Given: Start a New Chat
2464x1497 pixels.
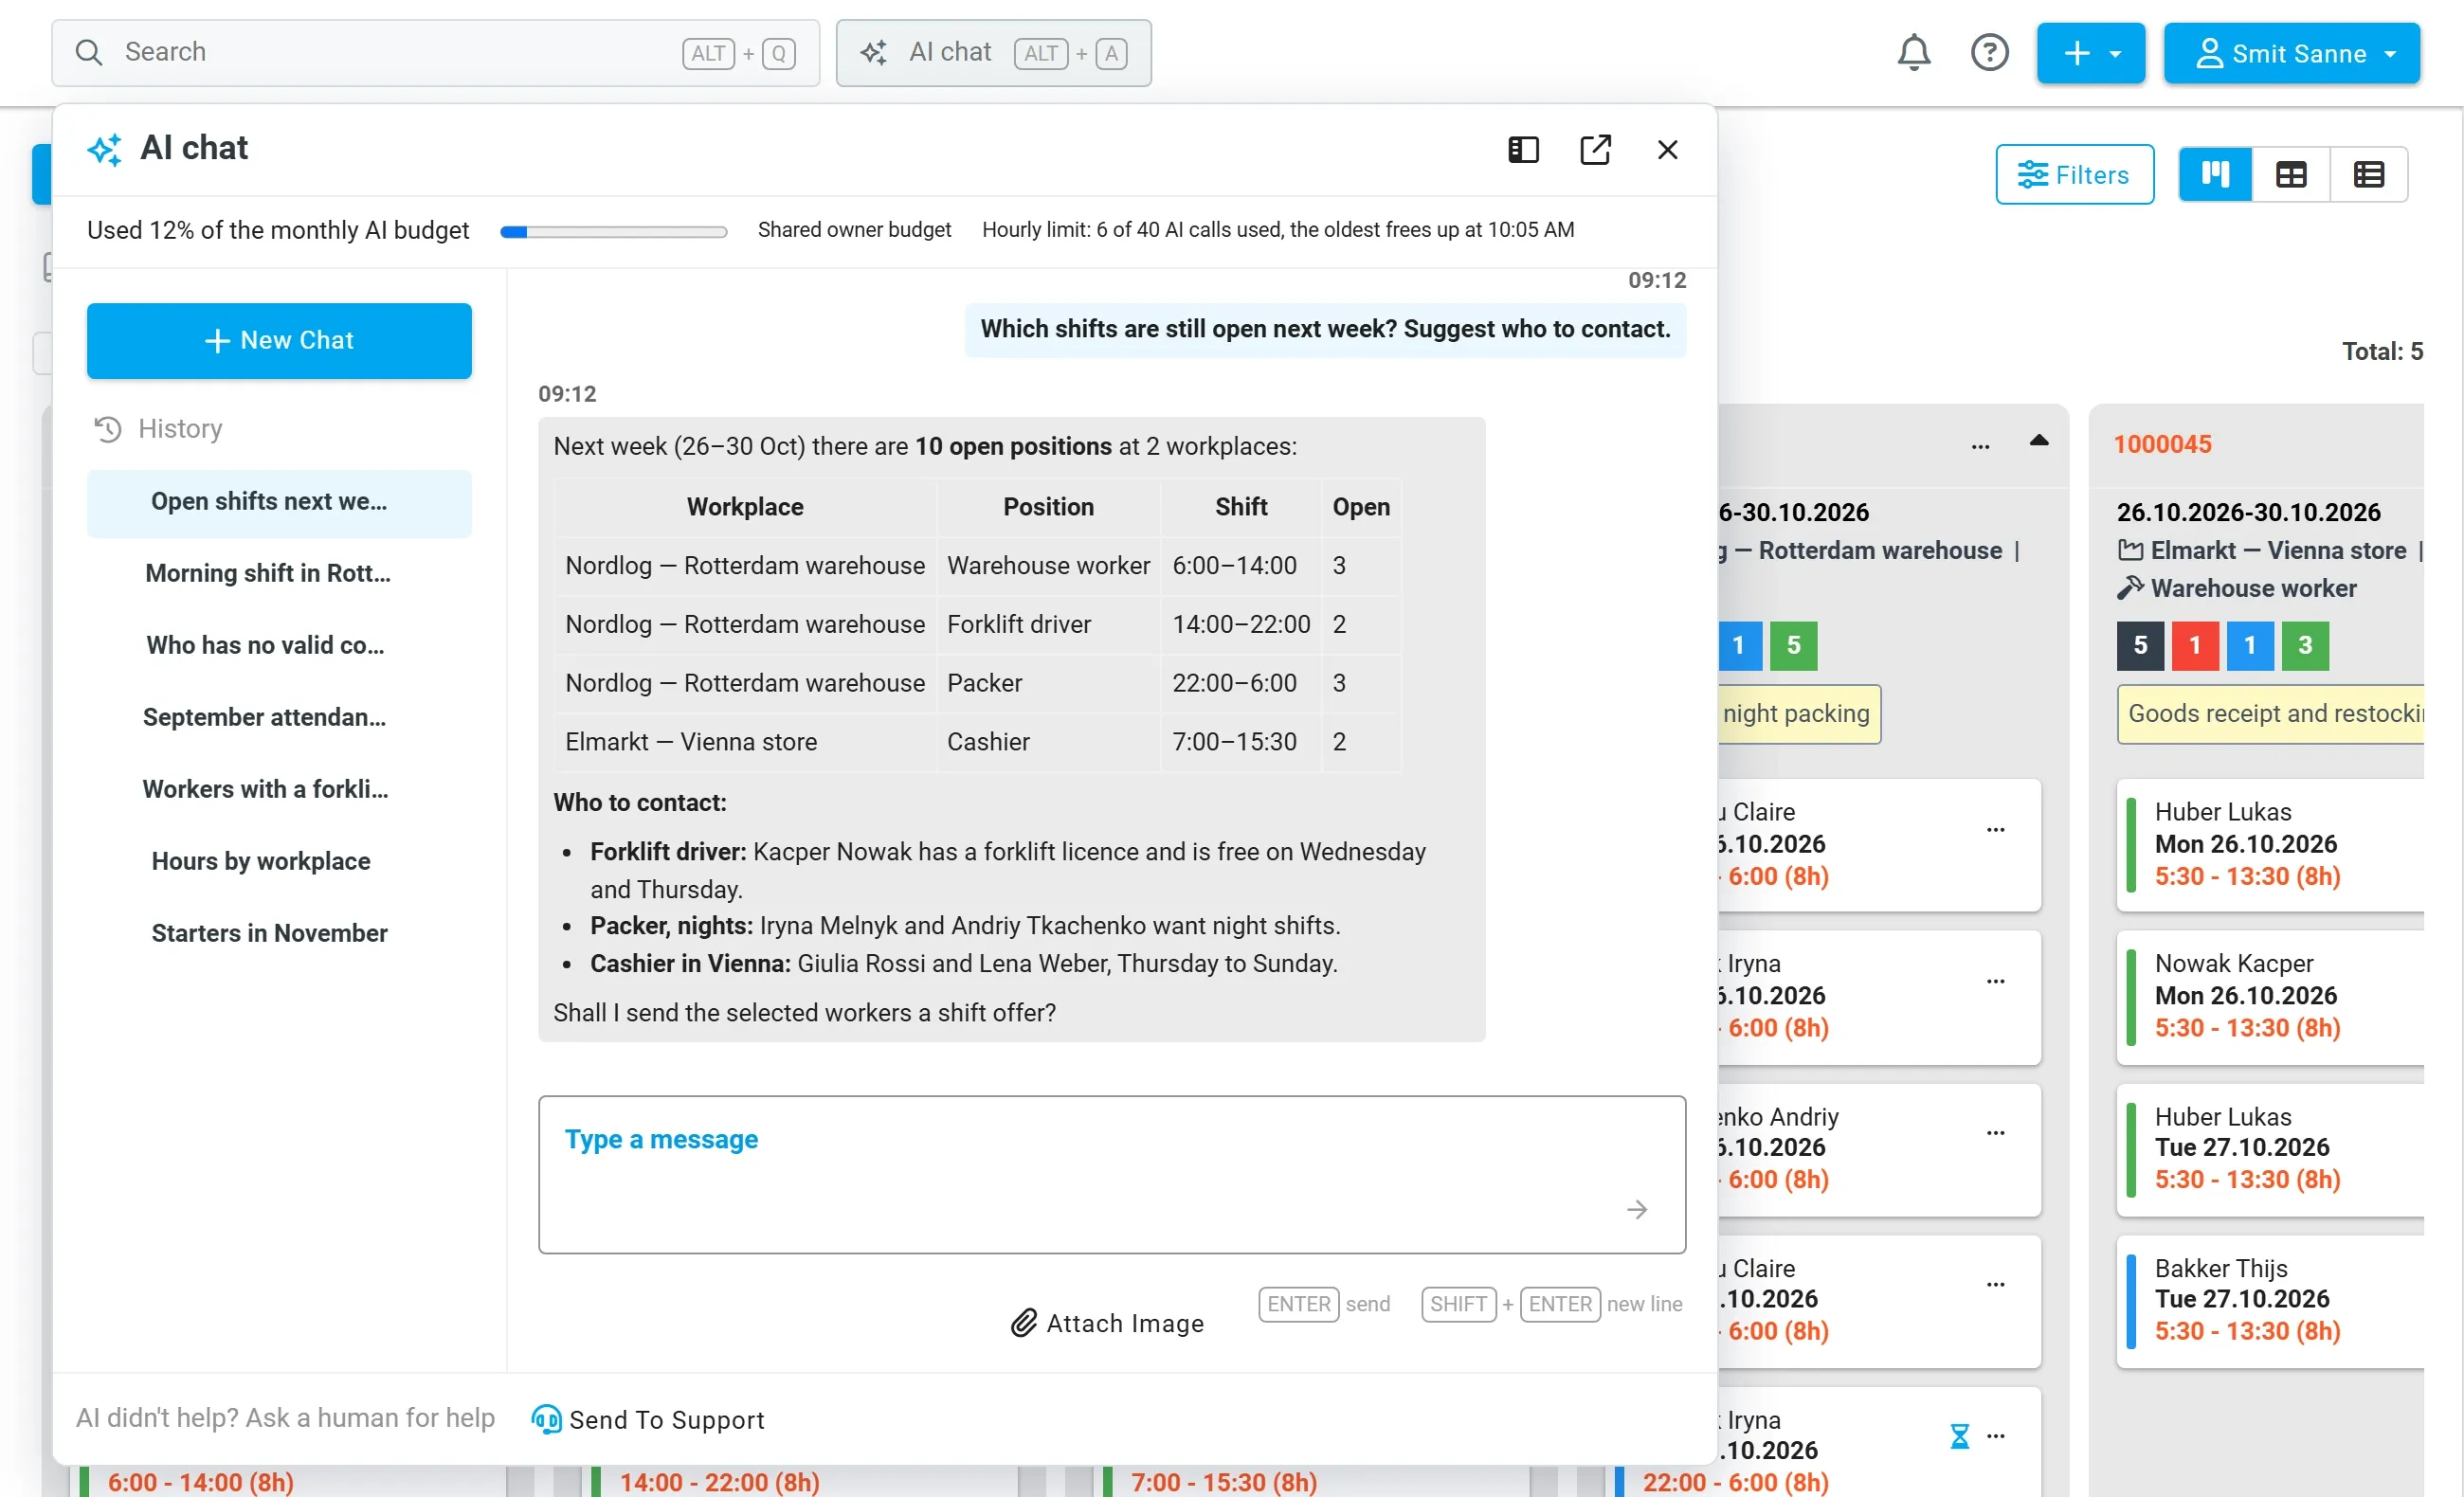Looking at the screenshot, I should (279, 341).
